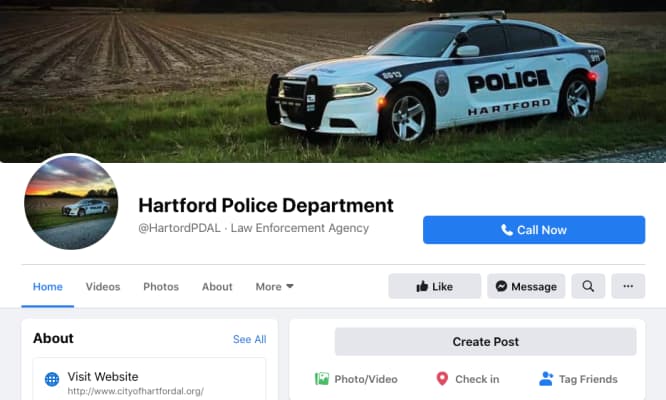
Task: Click the Messenger icon on Message button
Action: pyautogui.click(x=501, y=286)
